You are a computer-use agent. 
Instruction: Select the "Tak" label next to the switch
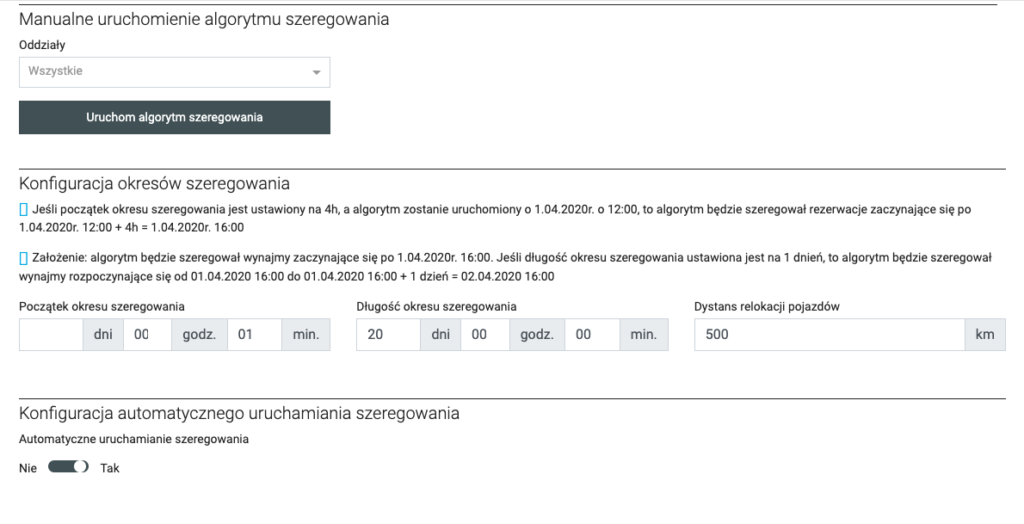coord(110,467)
